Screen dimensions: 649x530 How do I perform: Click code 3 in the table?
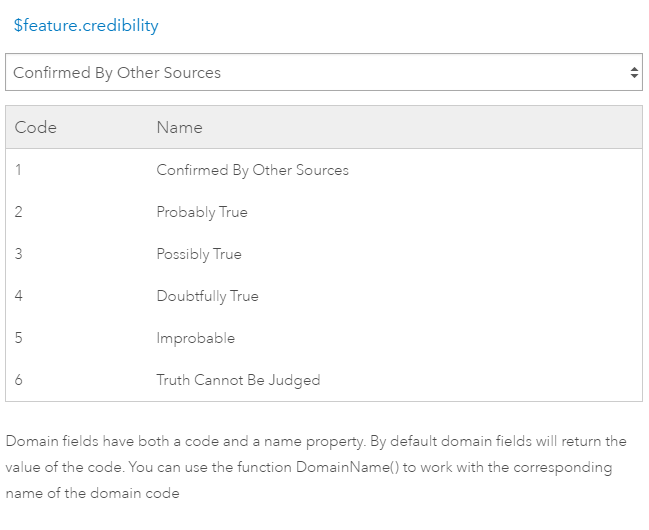click(19, 253)
